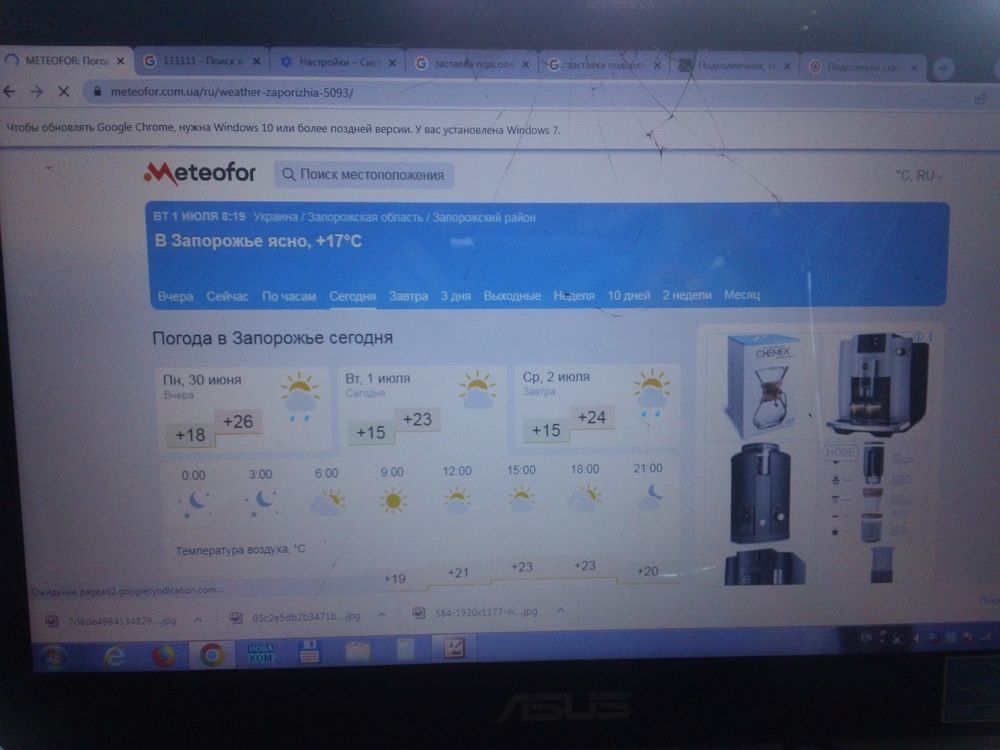The width and height of the screenshot is (1000, 750).
Task: Click the night cloud icon under 21:00
Action: pyautogui.click(x=649, y=496)
